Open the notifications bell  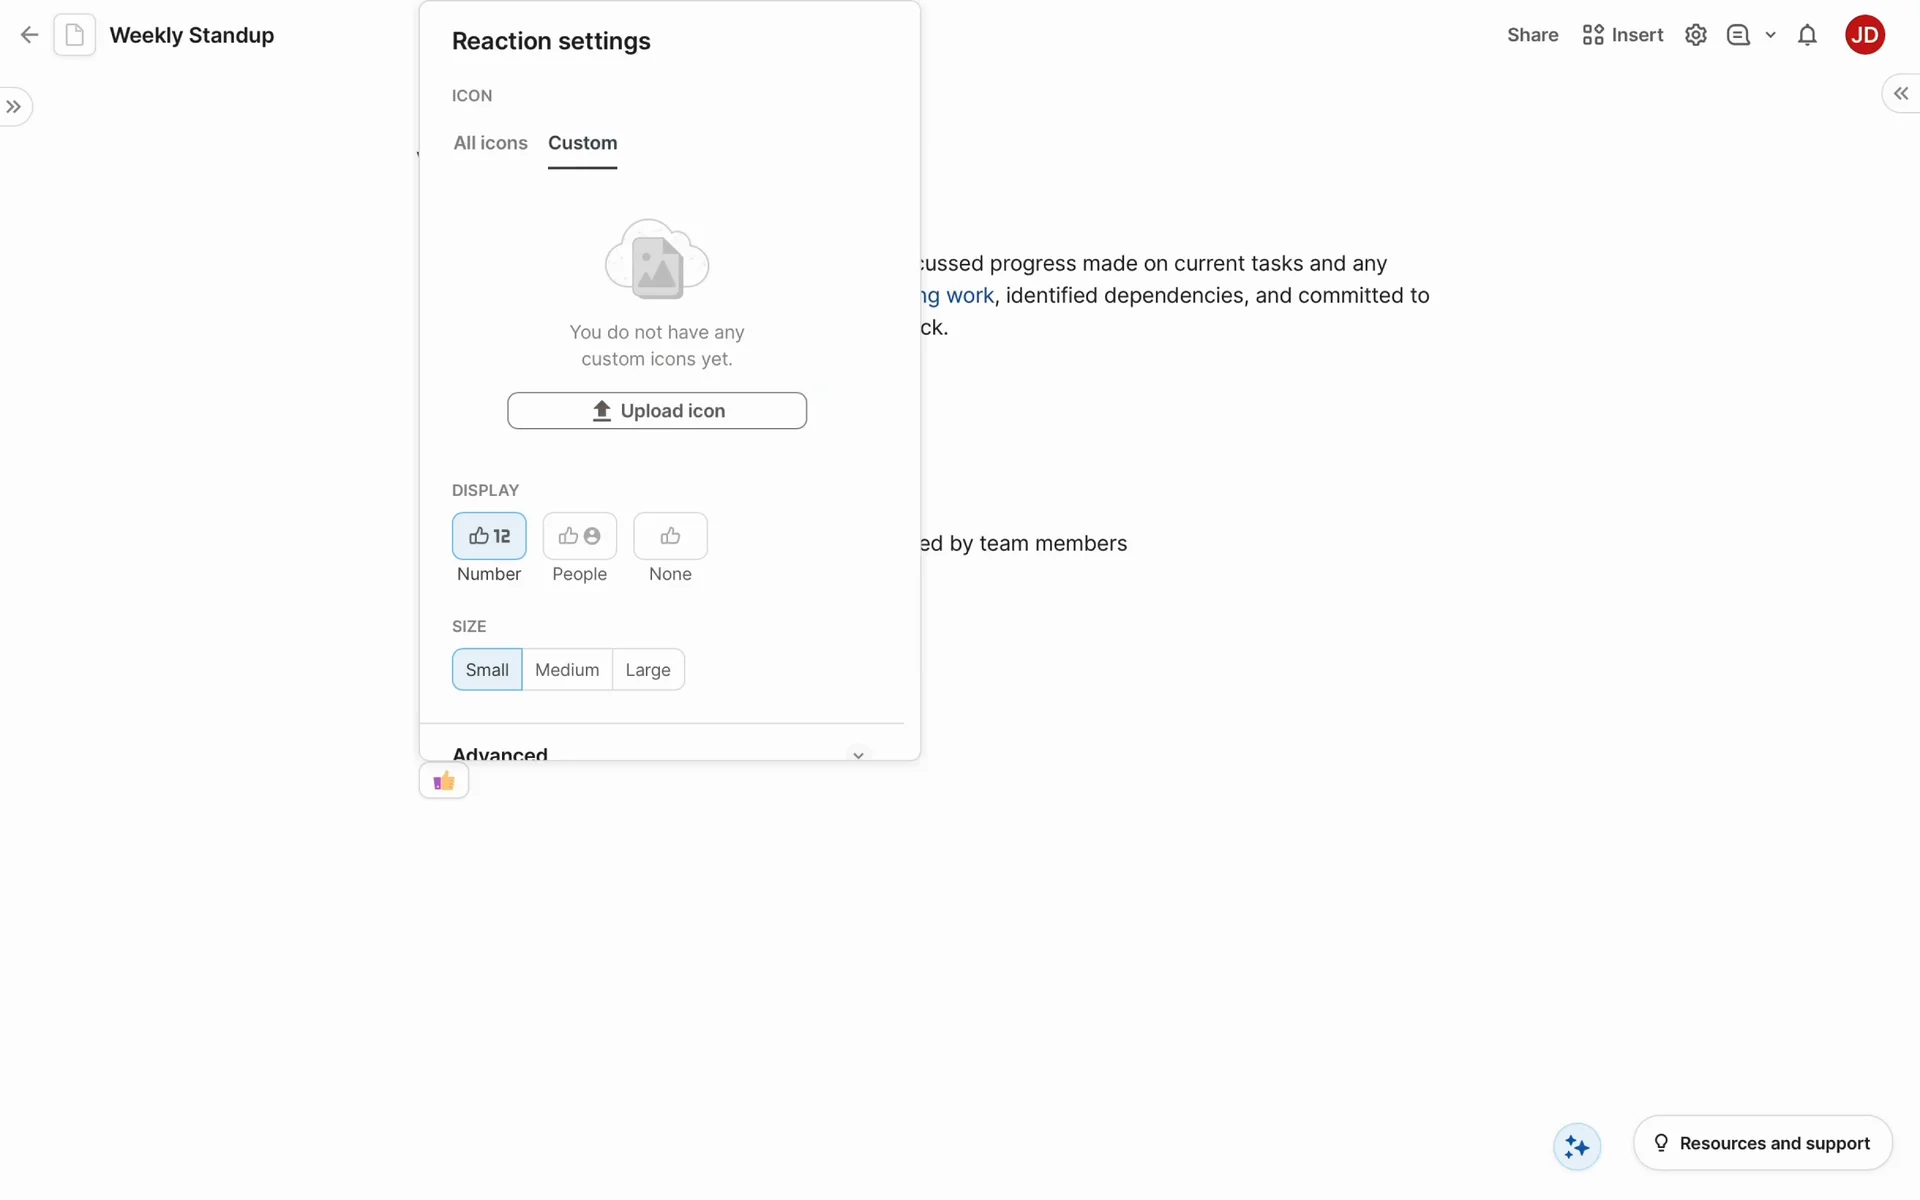pos(1806,35)
